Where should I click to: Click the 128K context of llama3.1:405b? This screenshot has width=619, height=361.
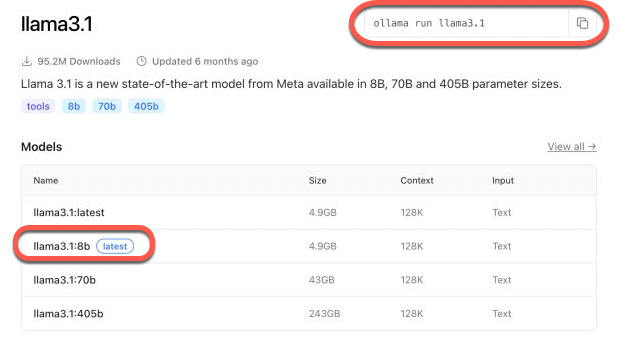coord(412,314)
